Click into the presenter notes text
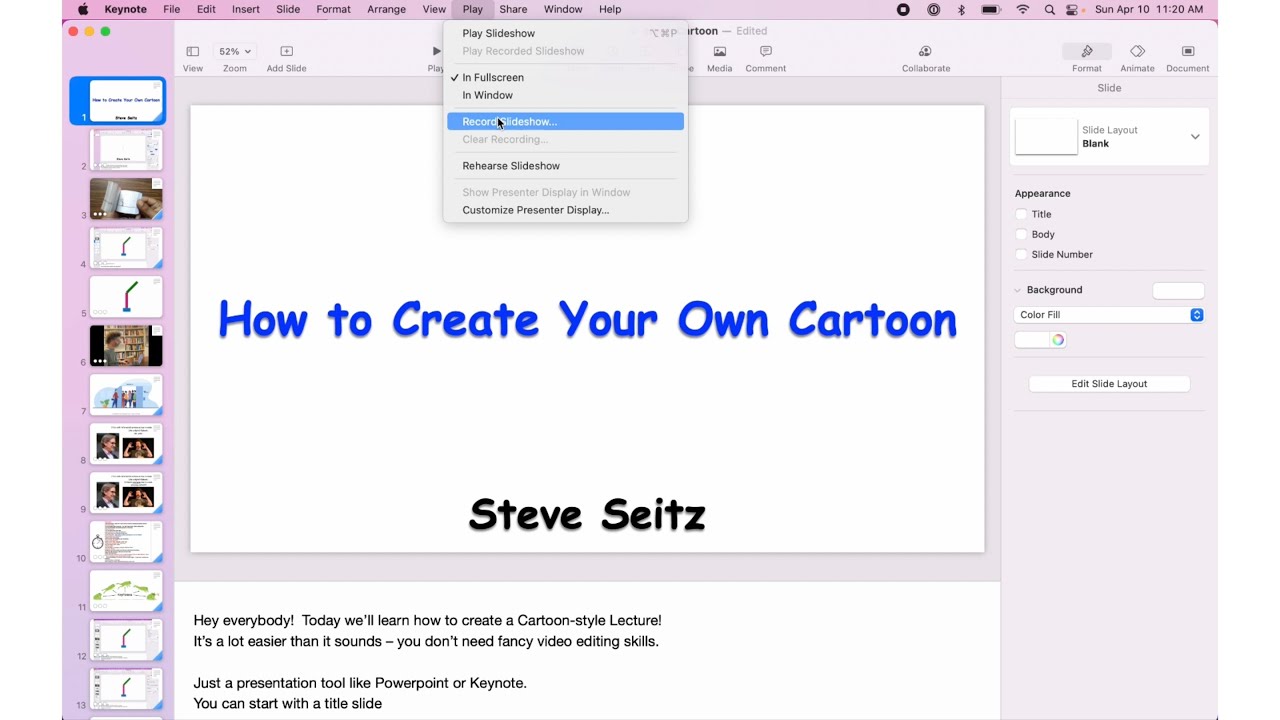 click(427, 662)
